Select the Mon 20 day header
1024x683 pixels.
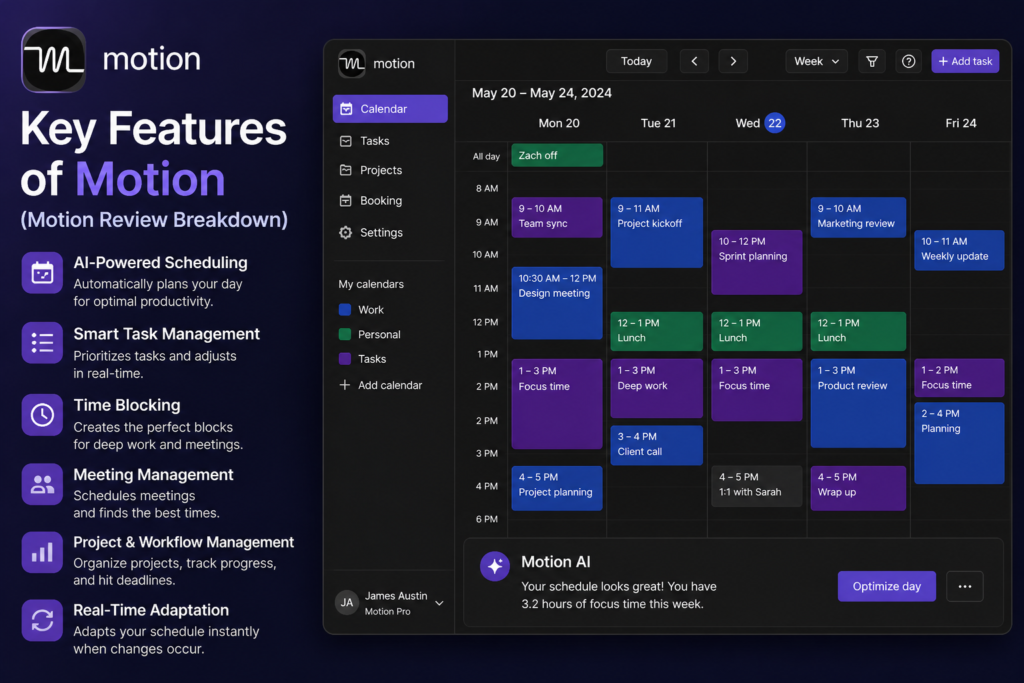click(x=559, y=123)
